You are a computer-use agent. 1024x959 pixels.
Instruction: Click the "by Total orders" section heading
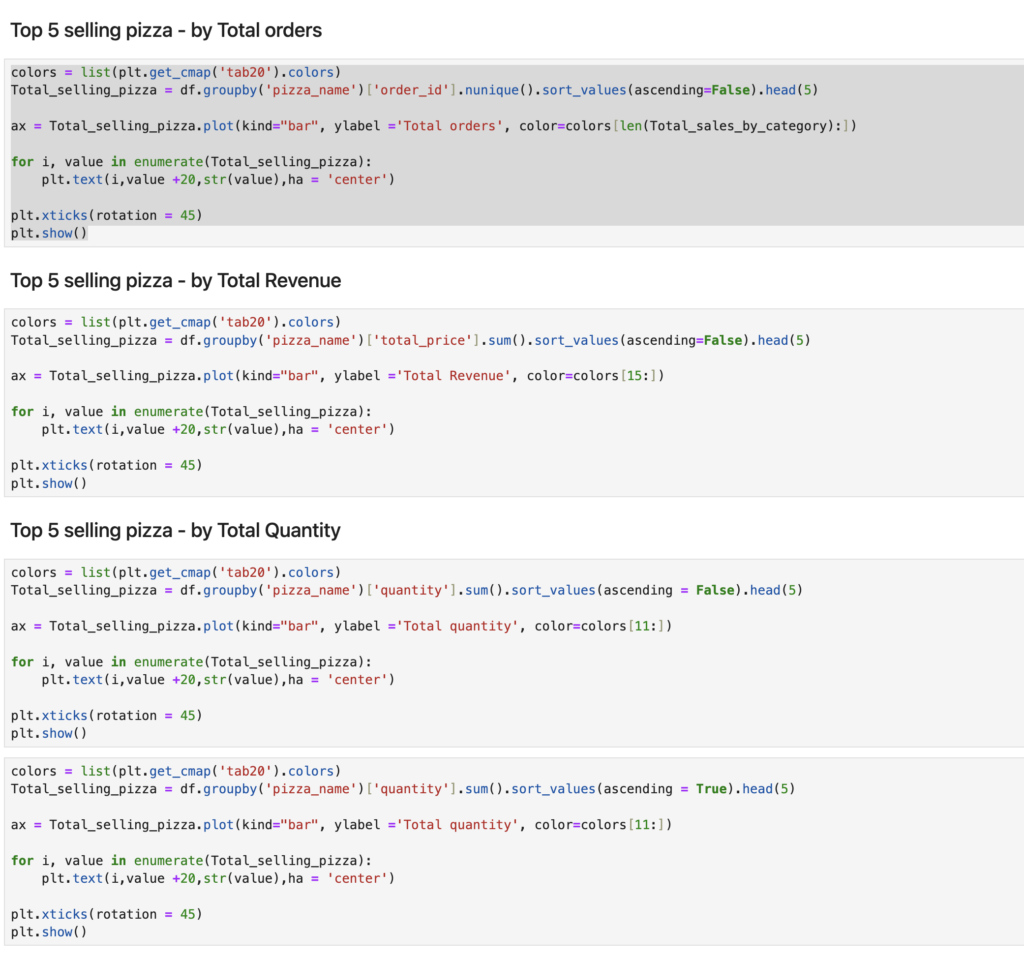(166, 30)
